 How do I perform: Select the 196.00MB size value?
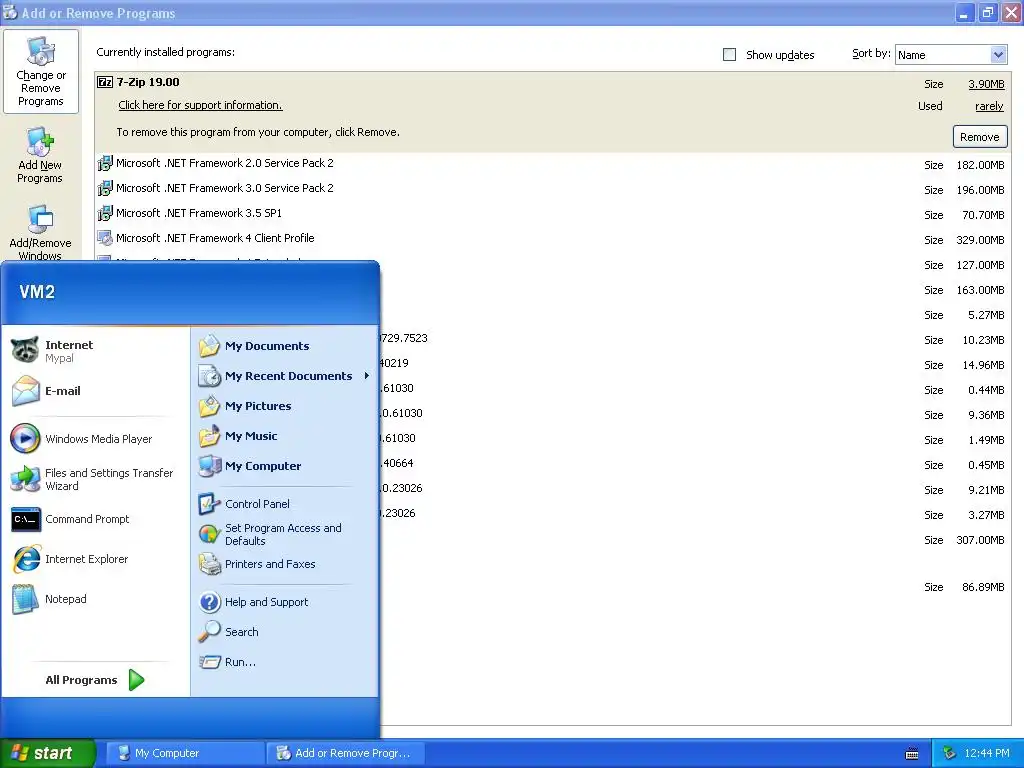pyautogui.click(x=980, y=190)
